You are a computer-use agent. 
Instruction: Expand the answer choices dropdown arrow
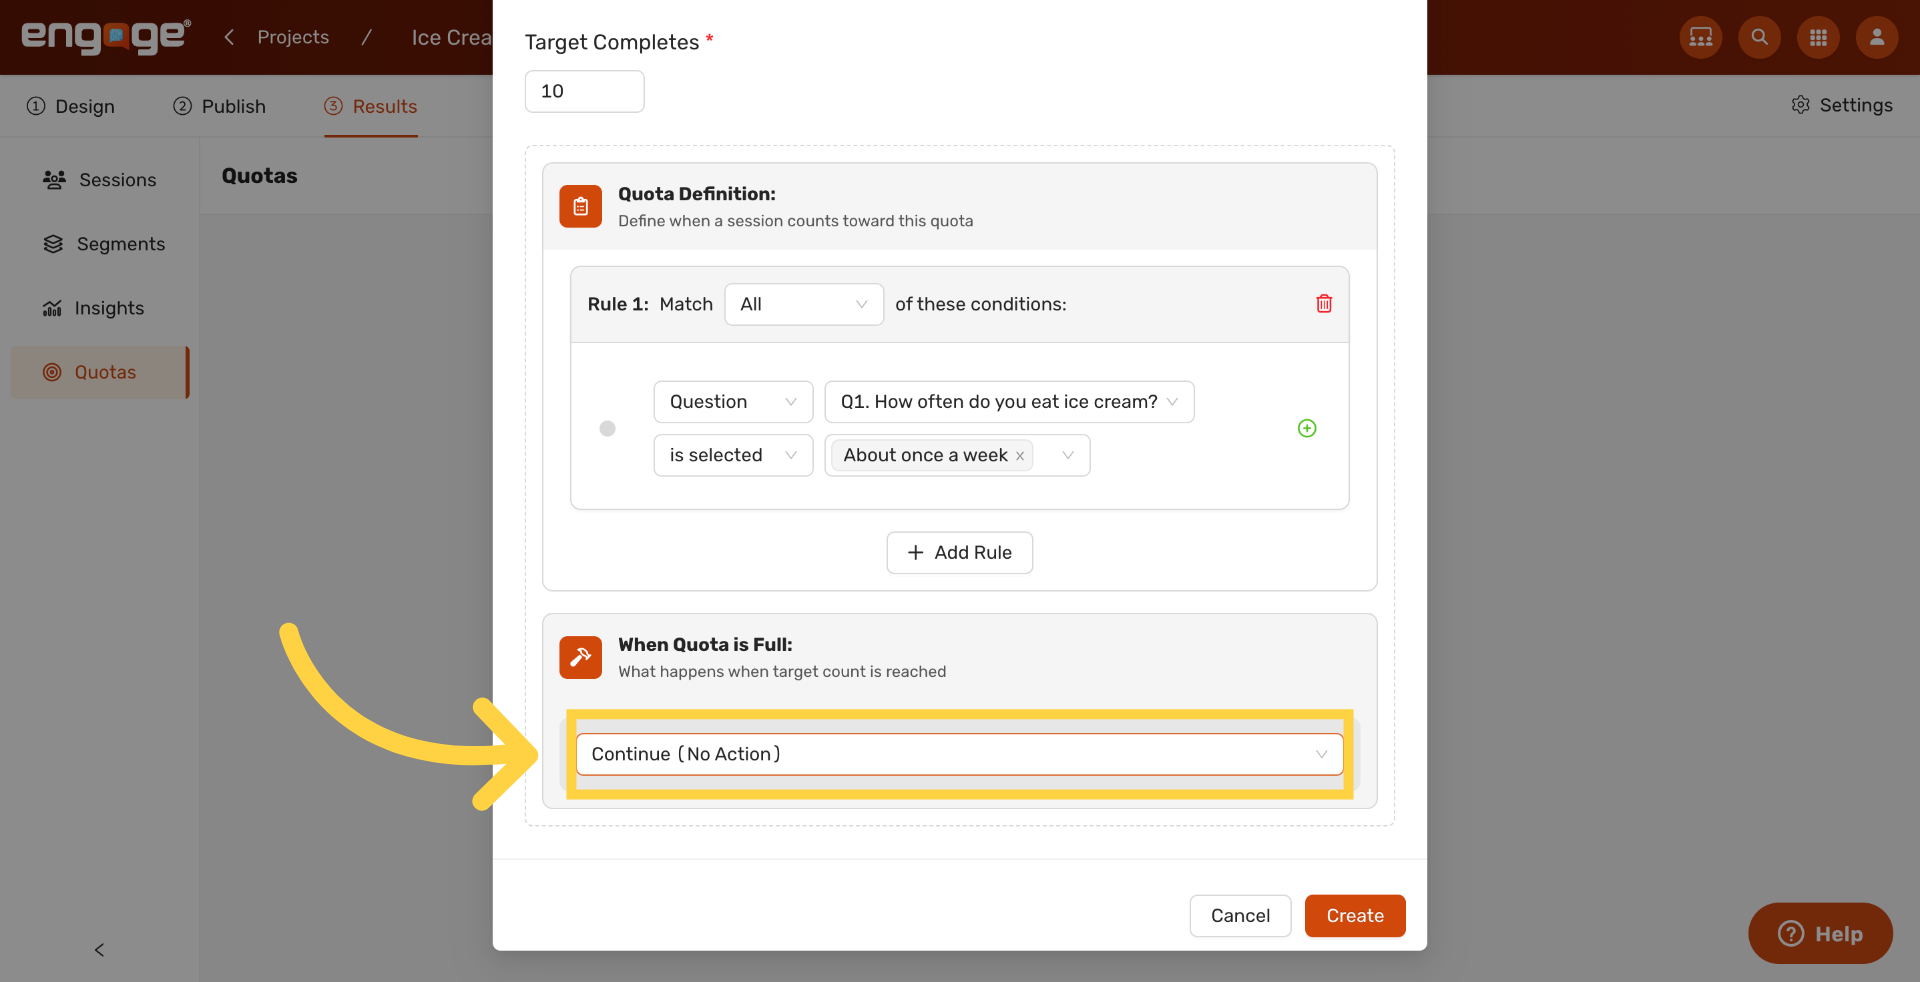pyautogui.click(x=1068, y=455)
